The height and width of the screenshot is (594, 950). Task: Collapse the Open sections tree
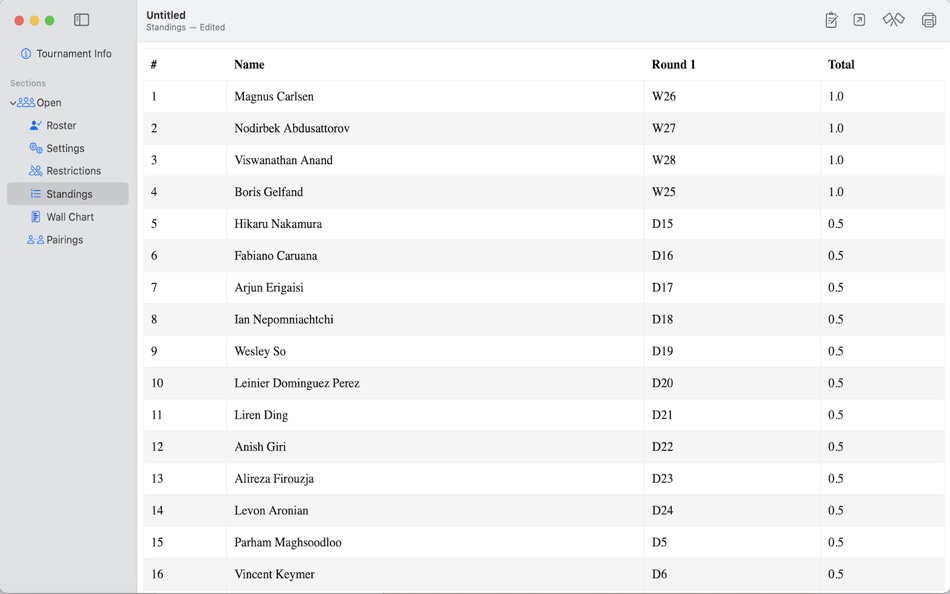tap(13, 102)
